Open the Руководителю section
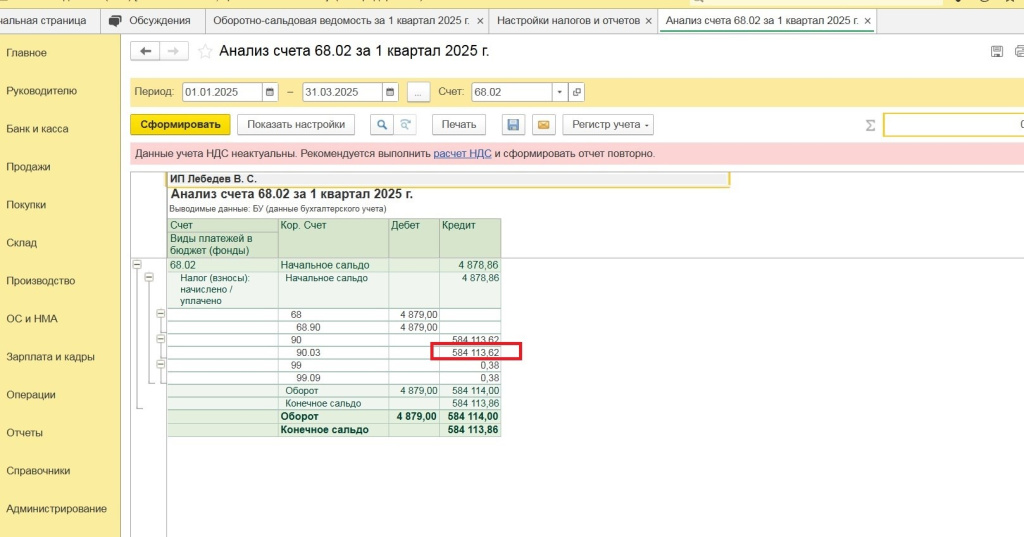1024x537 pixels. pos(42,91)
